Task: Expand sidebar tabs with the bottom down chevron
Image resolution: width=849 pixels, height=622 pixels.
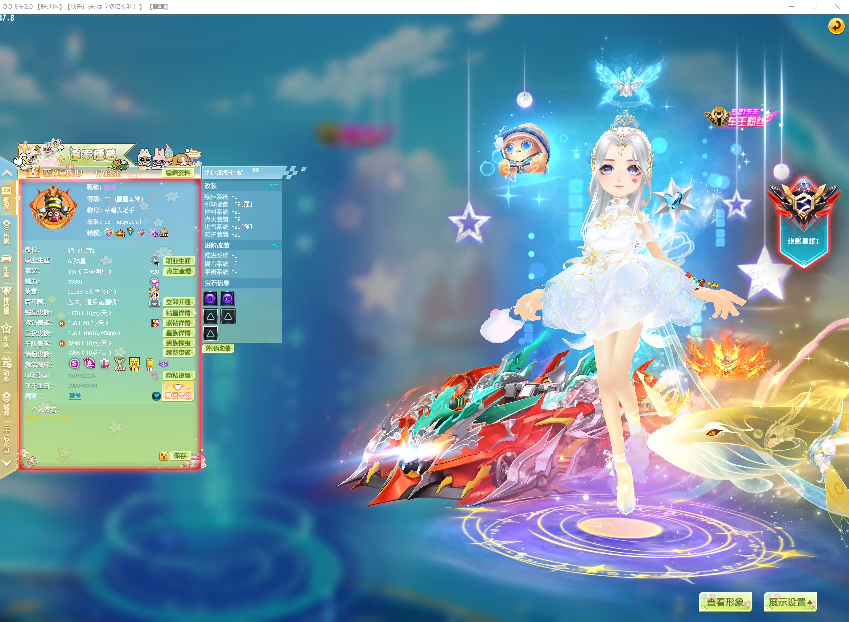Action: click(x=6, y=463)
